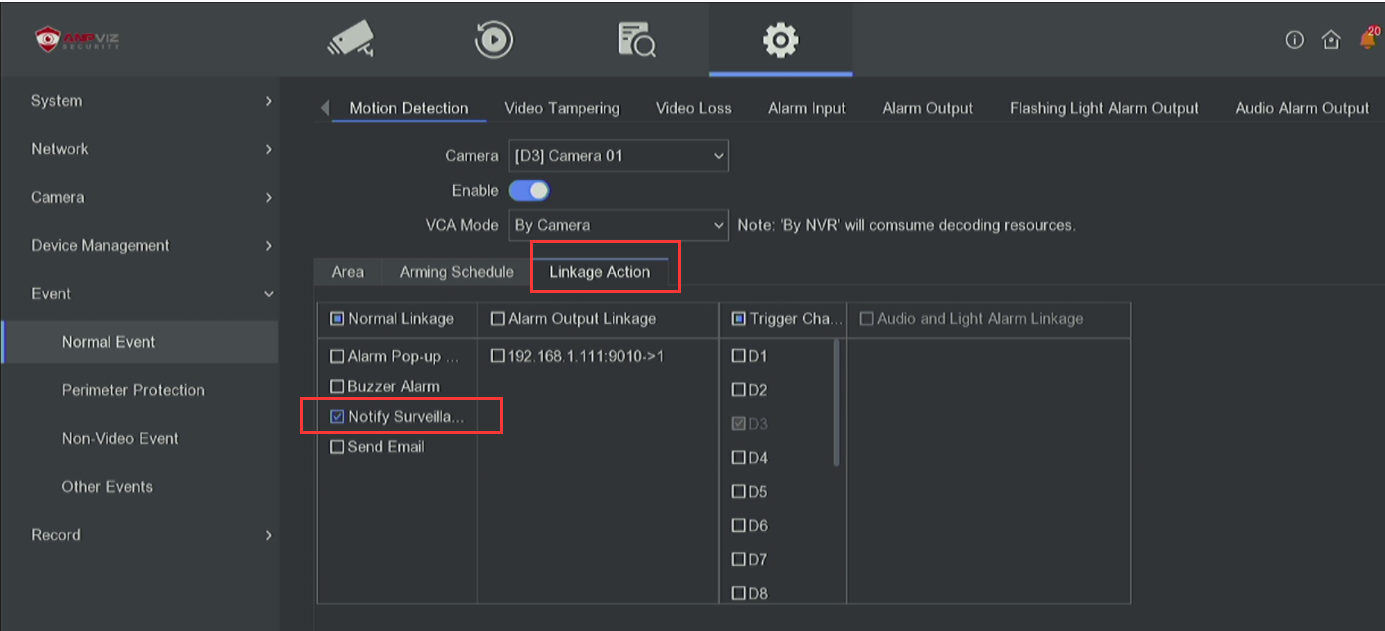Click the Annke Viz Security logo
Screen dimensions: 1385x631
point(78,39)
